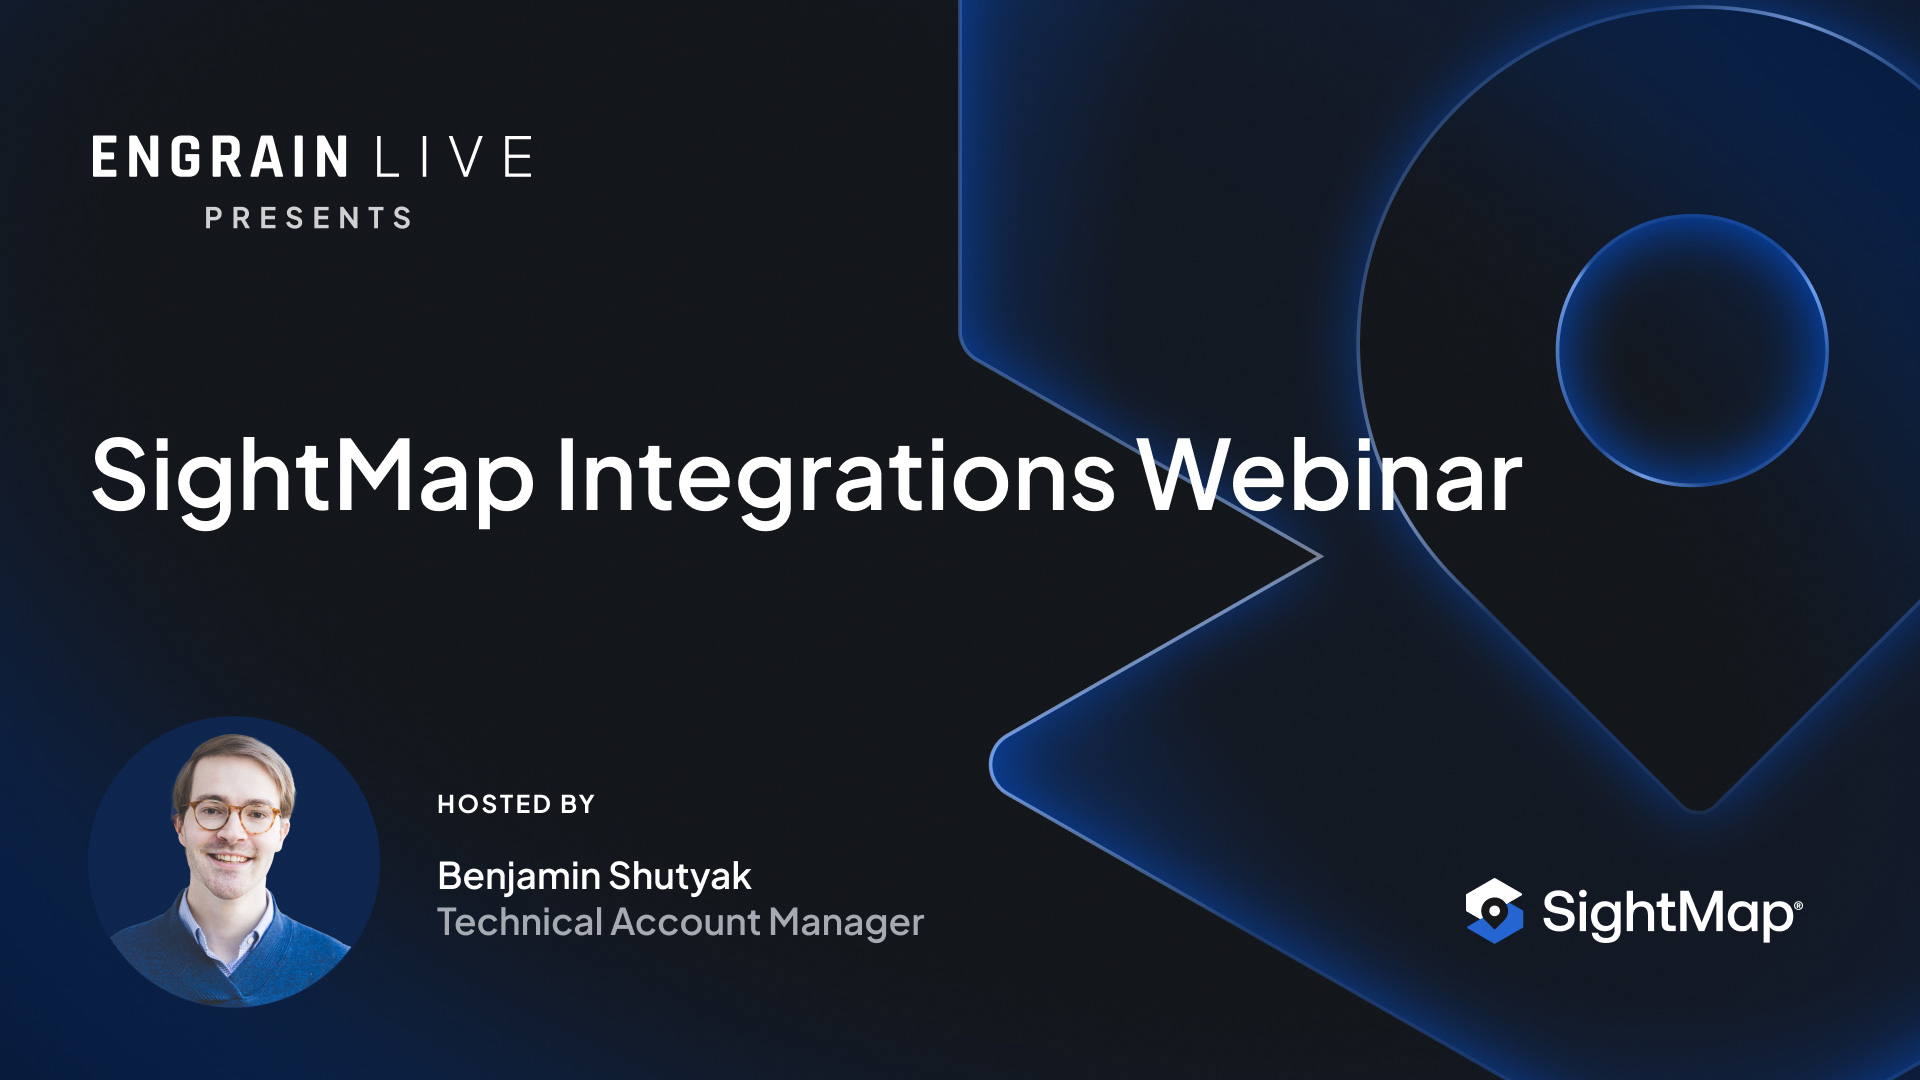Click the 'LIVE' text beside ENGRAIN

point(454,158)
